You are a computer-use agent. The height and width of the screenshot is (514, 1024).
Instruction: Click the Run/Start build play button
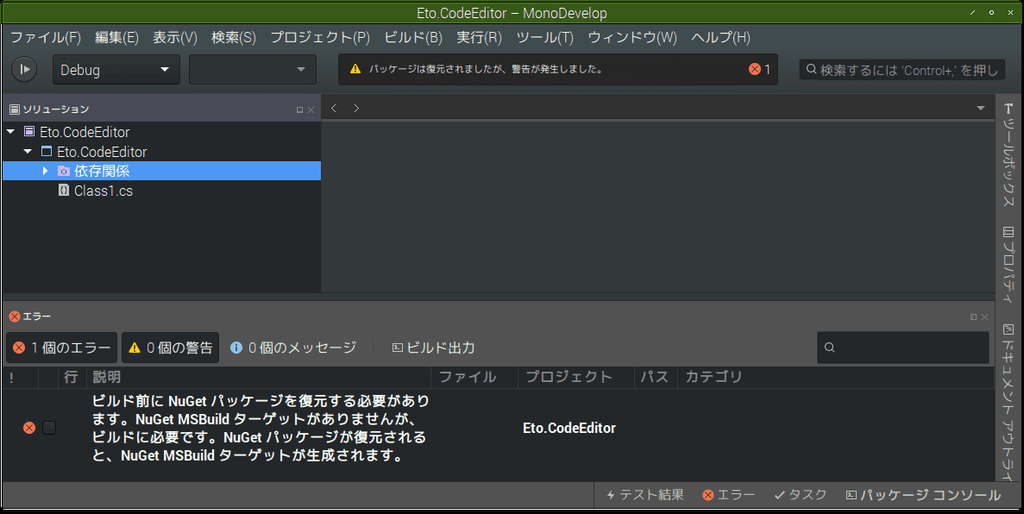24,69
